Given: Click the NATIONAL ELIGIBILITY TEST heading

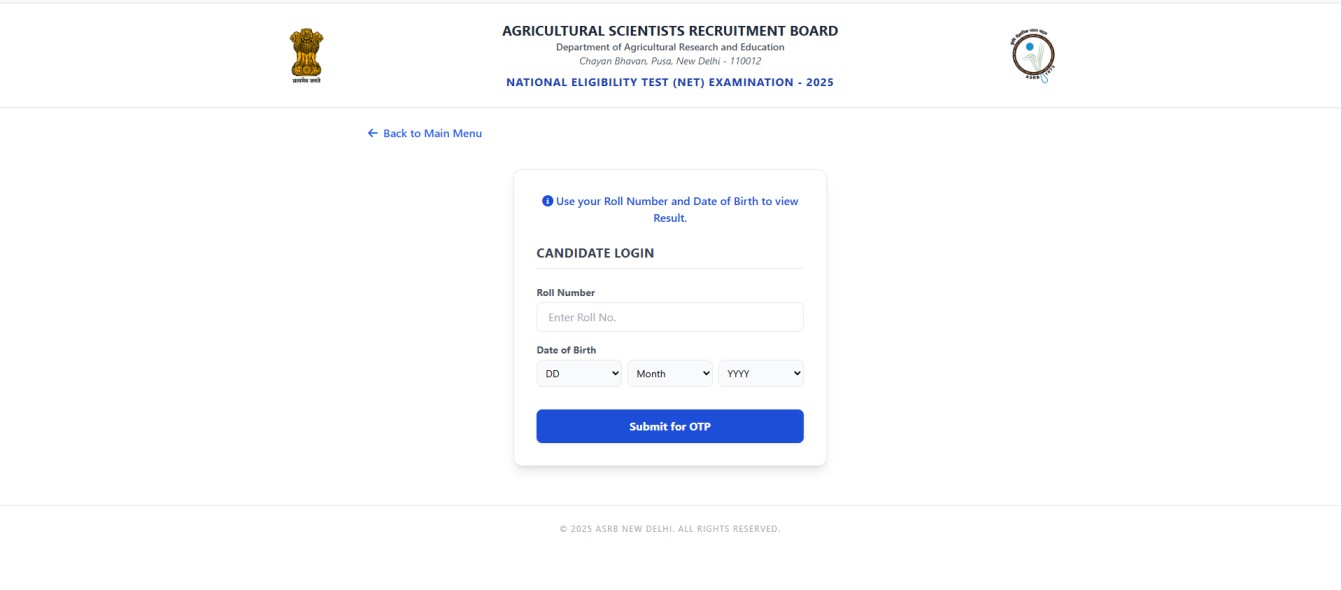Looking at the screenshot, I should (670, 82).
